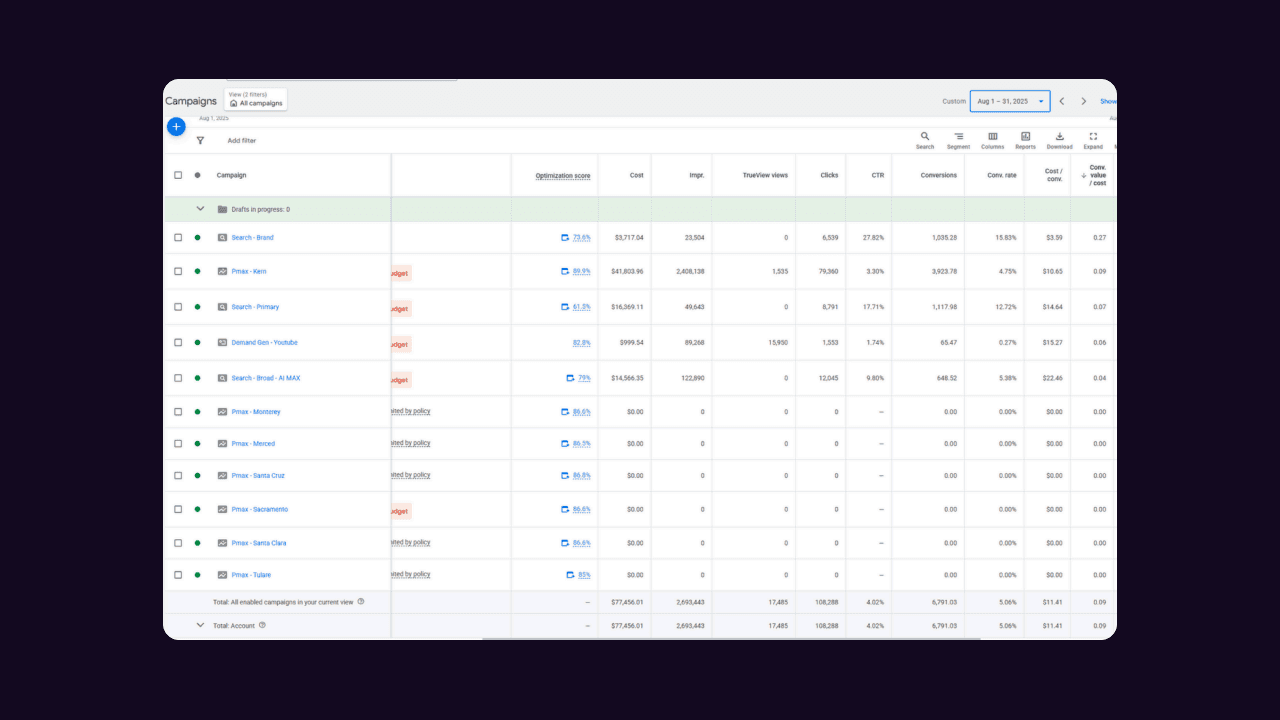Open Pmax - Sacramento status dot dropdown
This screenshot has height=720, width=1280.
(197, 509)
